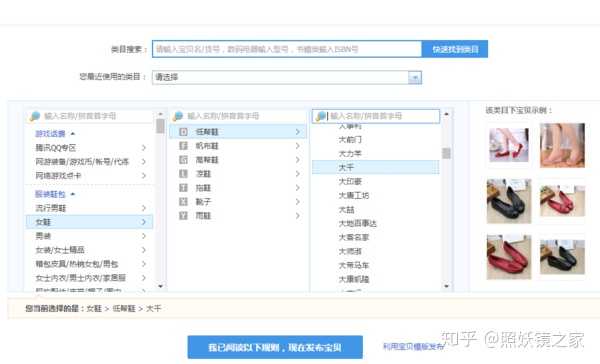Screen dimensions: 600x364
Task: Click the down arrow of the brand list scrollbar
Action: click(446, 286)
